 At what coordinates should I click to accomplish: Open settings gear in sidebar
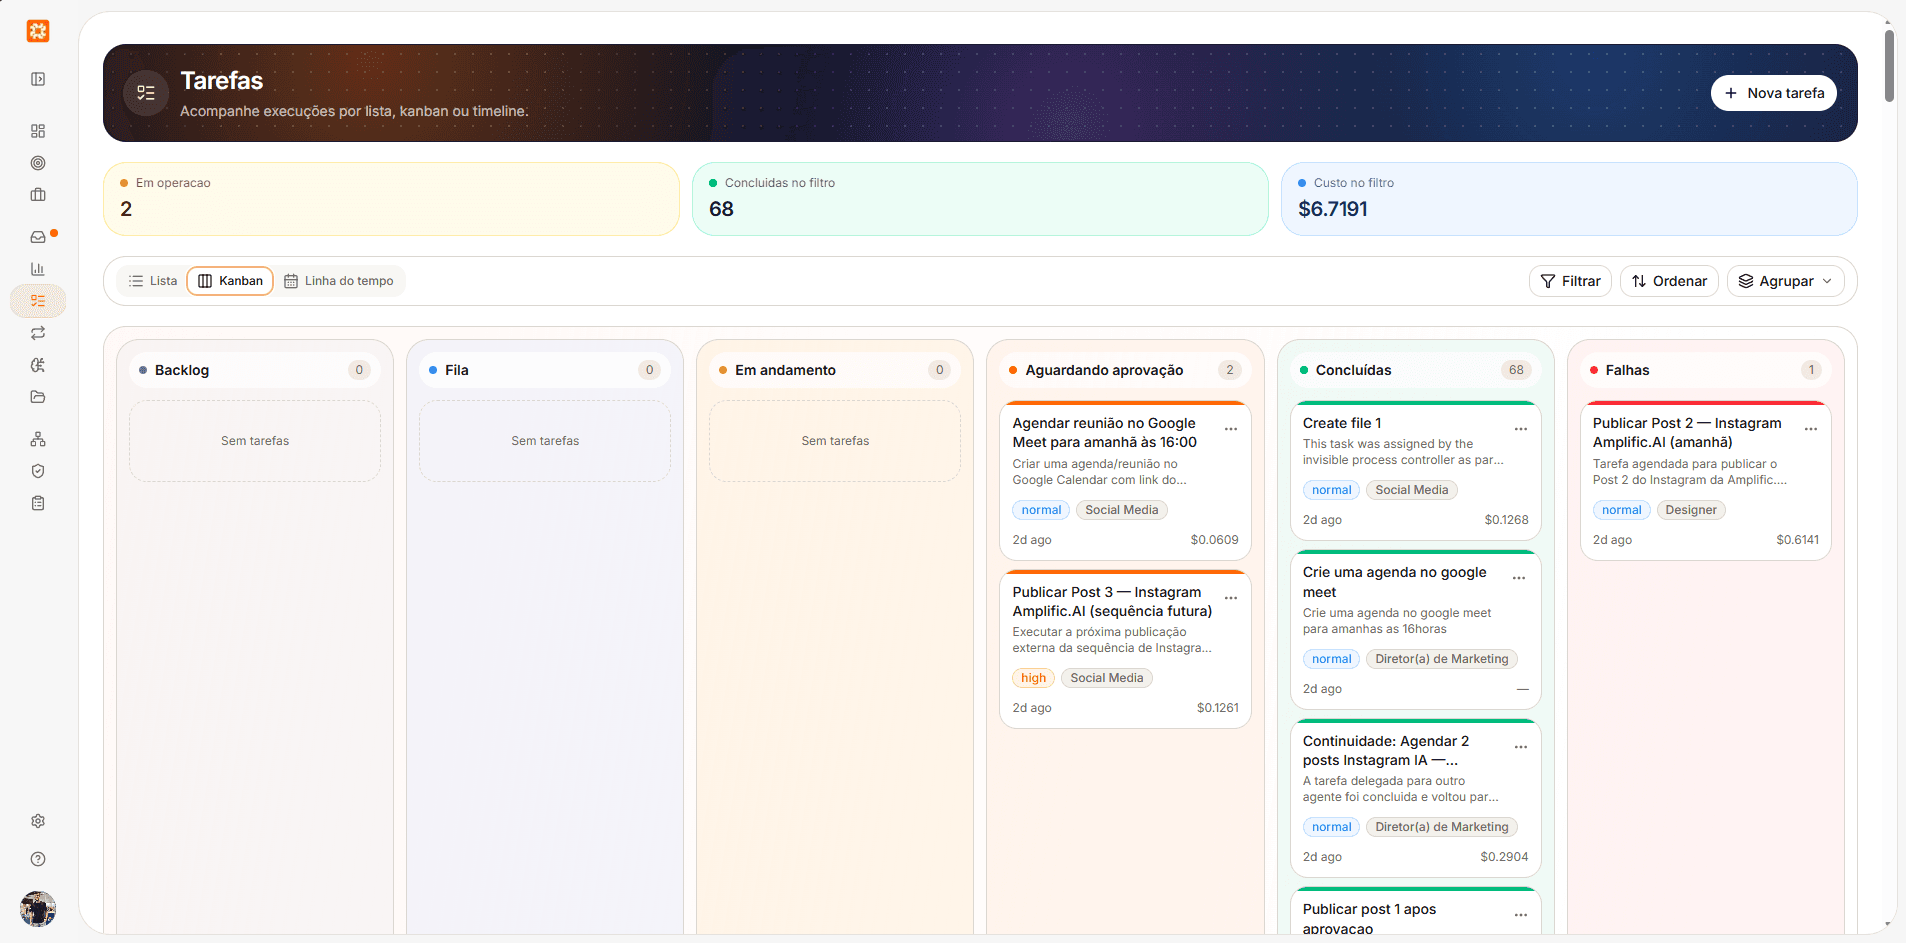pos(38,821)
